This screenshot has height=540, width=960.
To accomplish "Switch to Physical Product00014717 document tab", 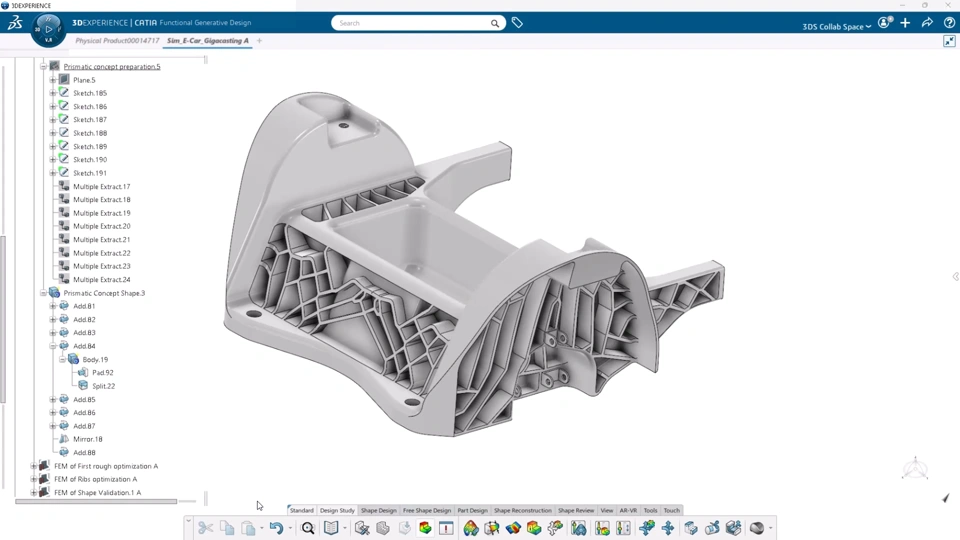I will click(117, 40).
